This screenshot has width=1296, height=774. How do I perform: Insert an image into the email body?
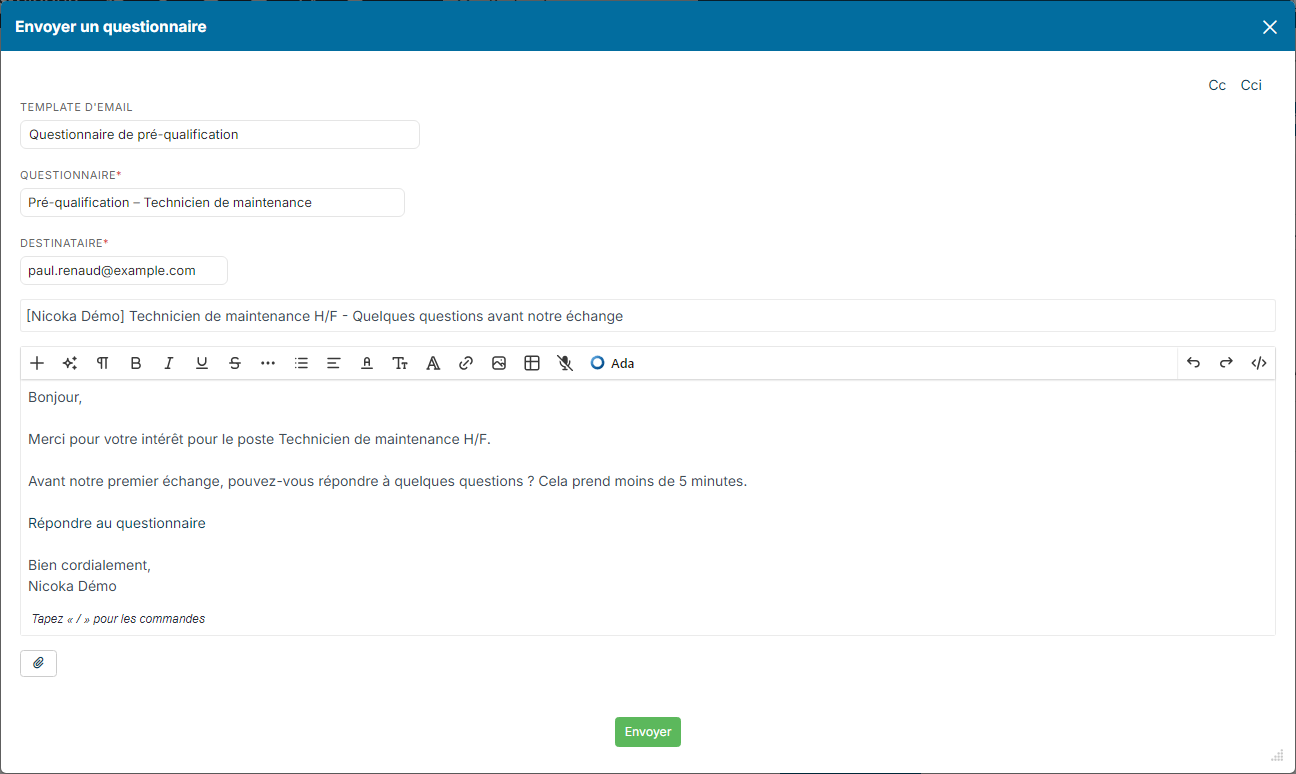click(x=499, y=363)
